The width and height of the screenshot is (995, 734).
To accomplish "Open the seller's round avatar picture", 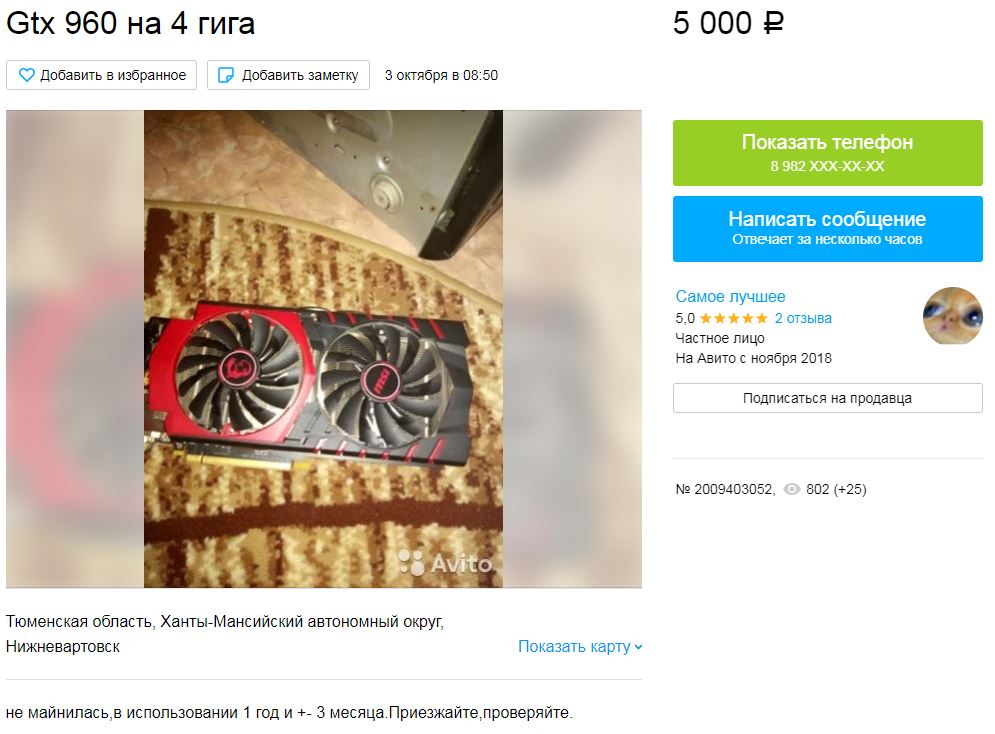I will pyautogui.click(x=952, y=316).
